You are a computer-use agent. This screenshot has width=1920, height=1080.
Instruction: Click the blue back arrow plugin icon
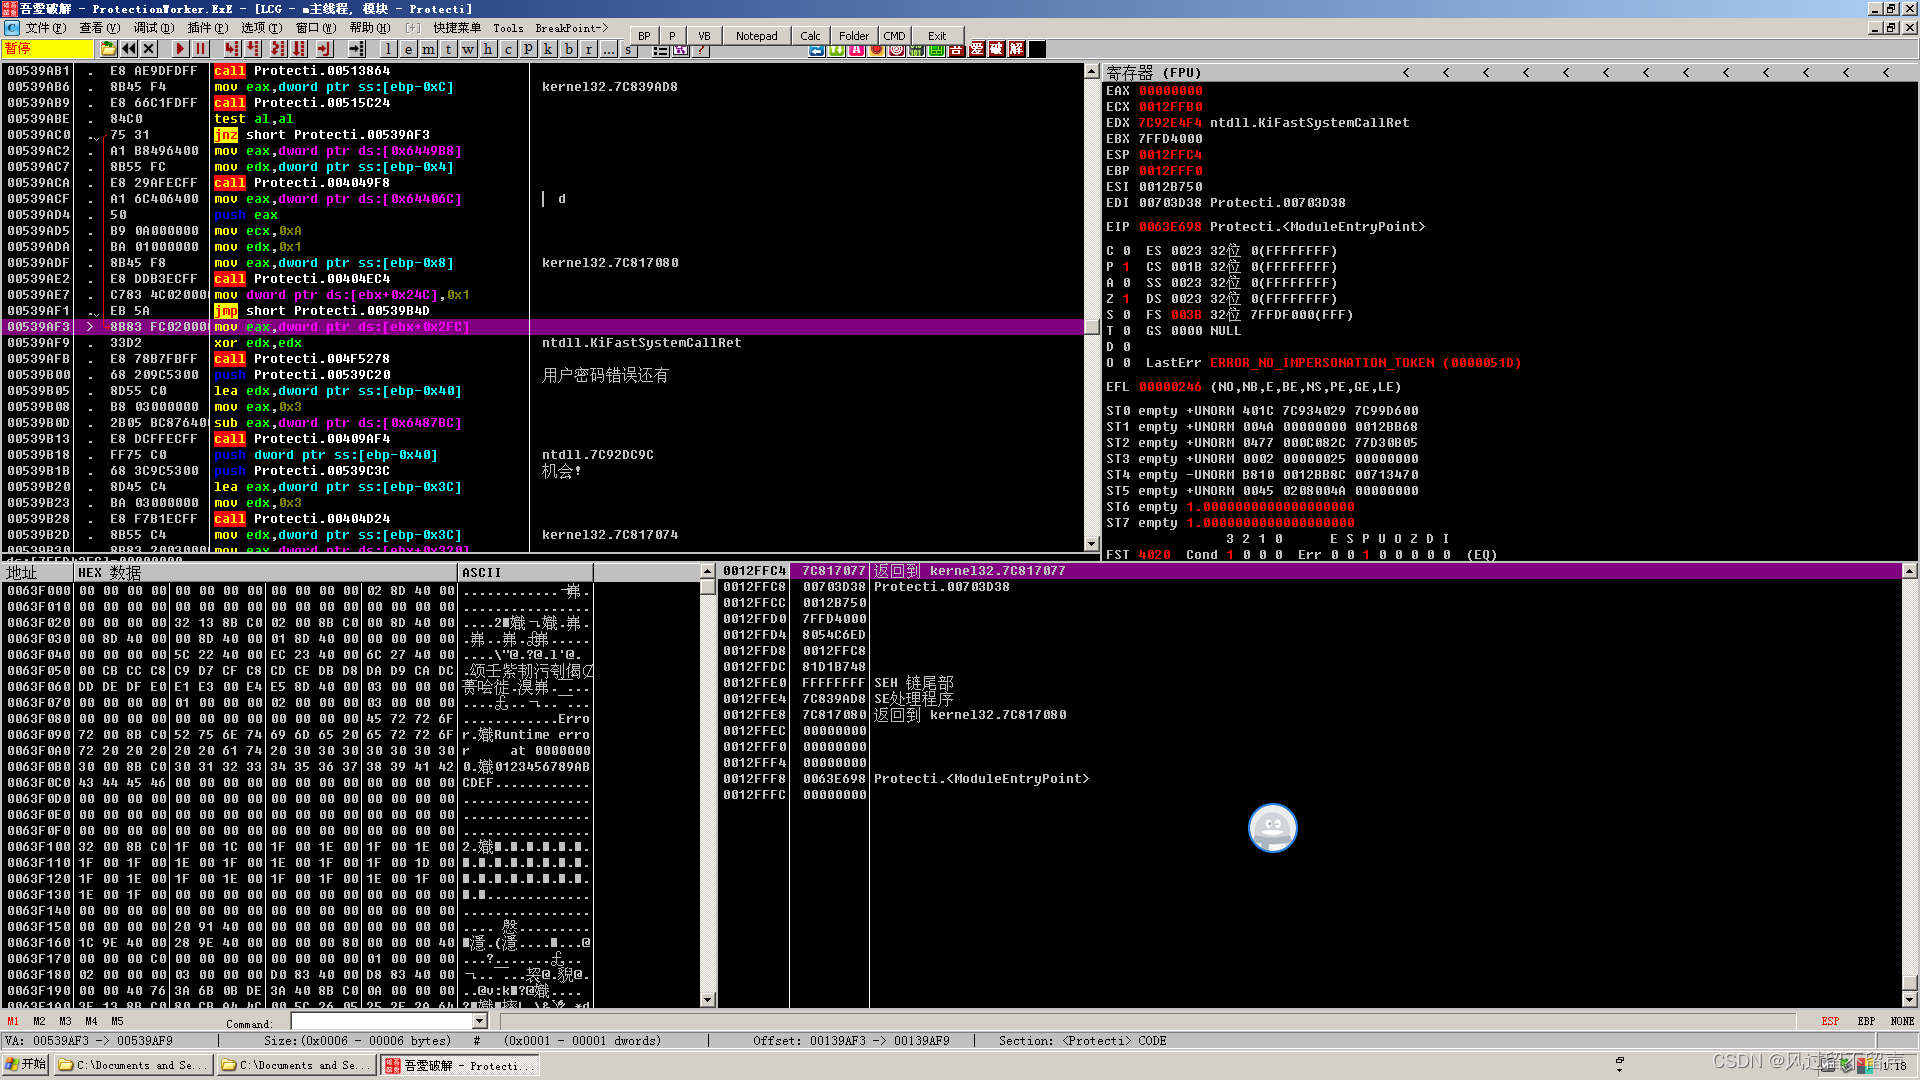point(817,50)
